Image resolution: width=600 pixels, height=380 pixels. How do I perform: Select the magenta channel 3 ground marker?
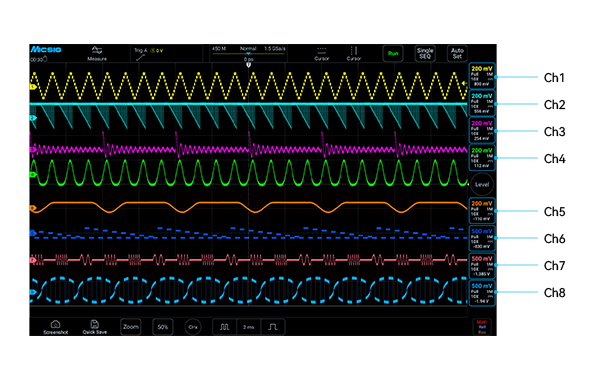(33, 149)
